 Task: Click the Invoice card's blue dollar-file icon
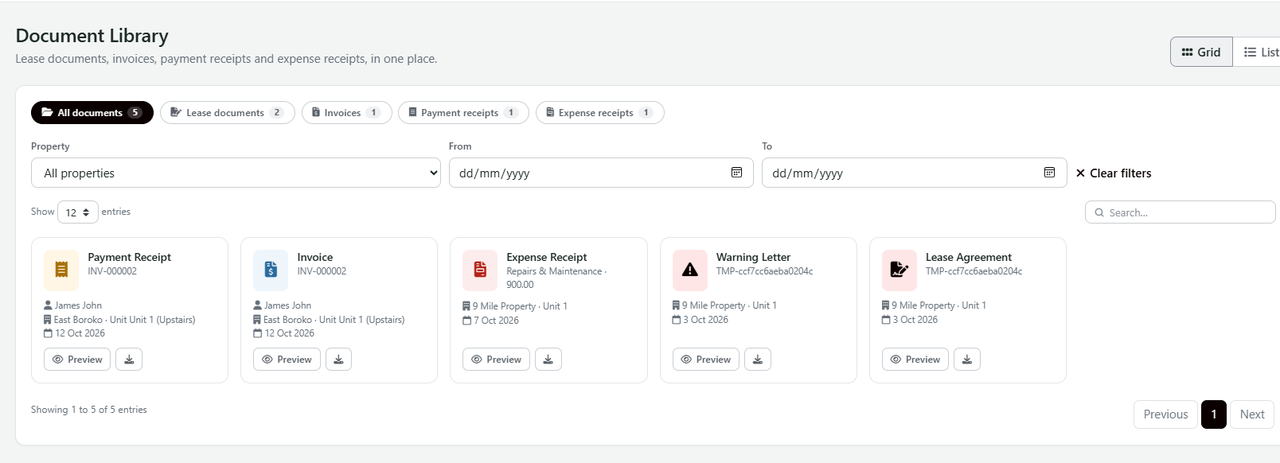[x=271, y=270]
